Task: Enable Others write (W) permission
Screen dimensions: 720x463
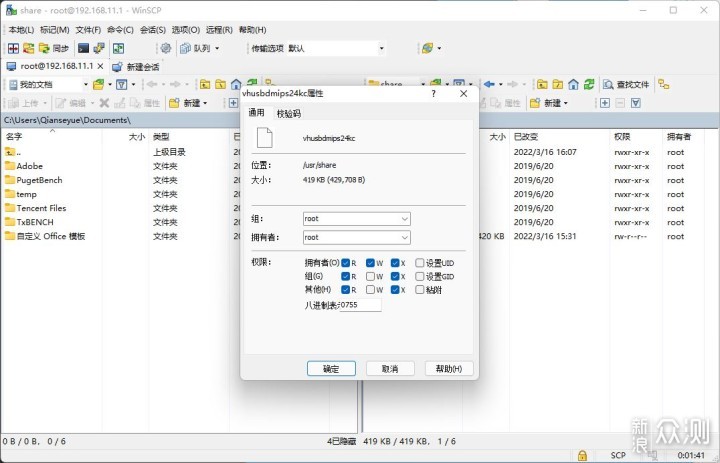Action: [371, 290]
